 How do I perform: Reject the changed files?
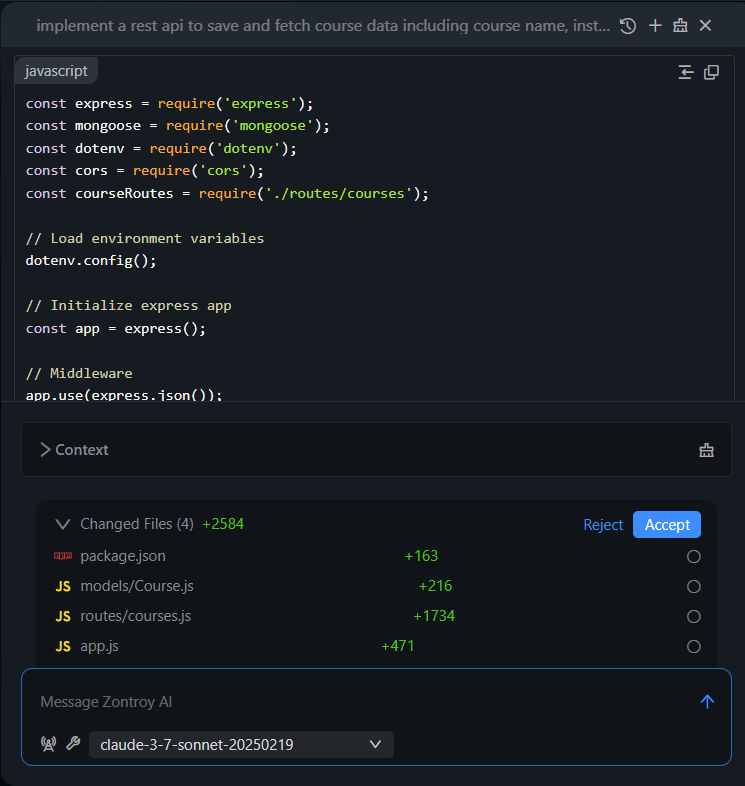(603, 525)
